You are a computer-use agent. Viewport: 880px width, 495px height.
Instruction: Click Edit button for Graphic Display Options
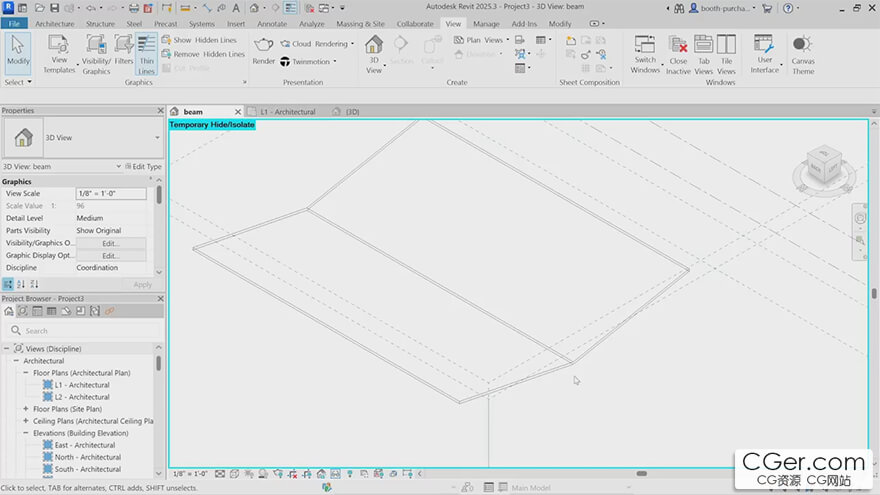coord(110,256)
